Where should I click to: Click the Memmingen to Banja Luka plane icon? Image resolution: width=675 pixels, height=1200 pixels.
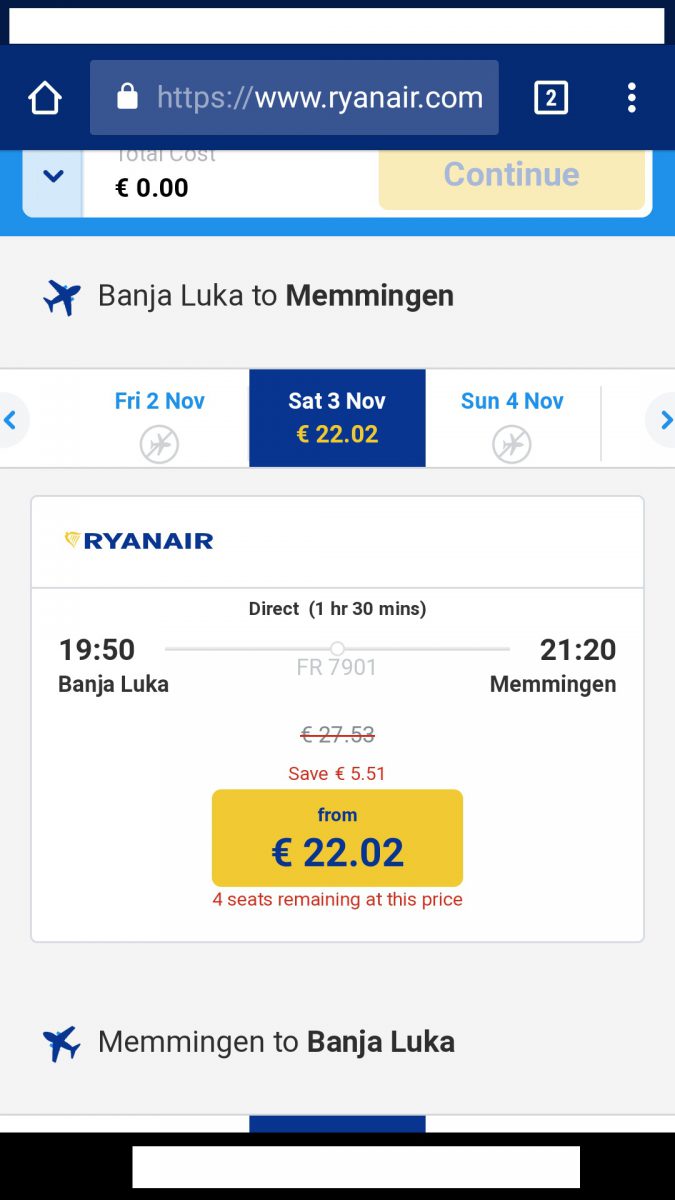tap(62, 1043)
